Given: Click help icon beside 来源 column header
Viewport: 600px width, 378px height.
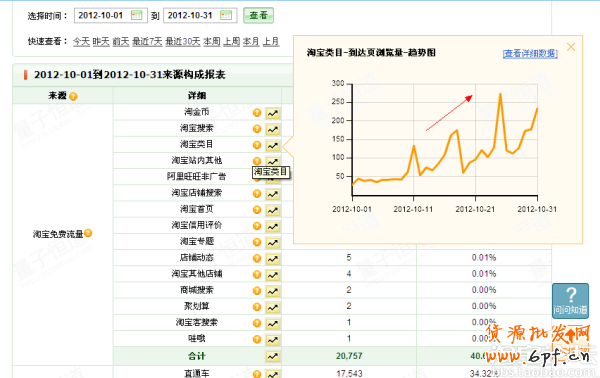Looking at the screenshot, I should click(73, 96).
